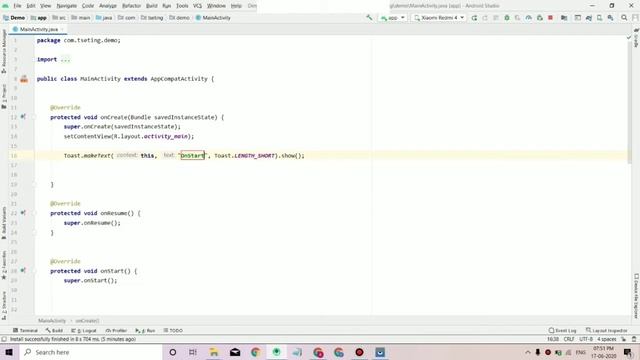This screenshot has height=360, width=640.
Task: Open SDK Manager icon
Action: click(x=611, y=18)
